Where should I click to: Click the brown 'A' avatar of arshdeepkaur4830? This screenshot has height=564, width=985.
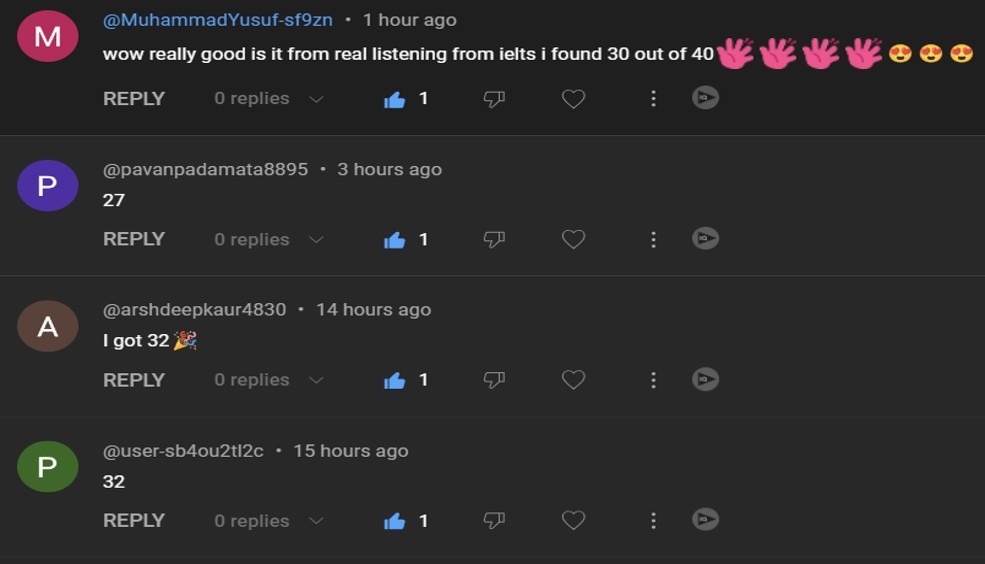coord(47,326)
